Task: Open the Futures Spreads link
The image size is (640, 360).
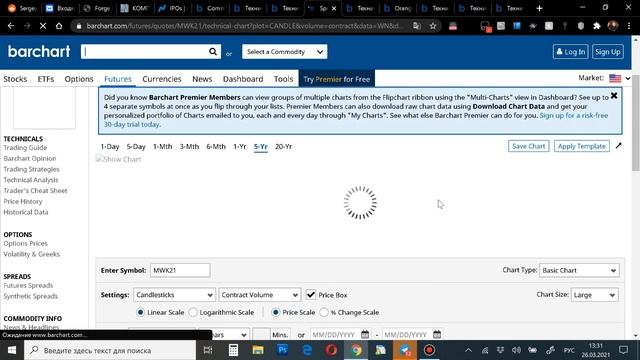Action: tap(28, 285)
